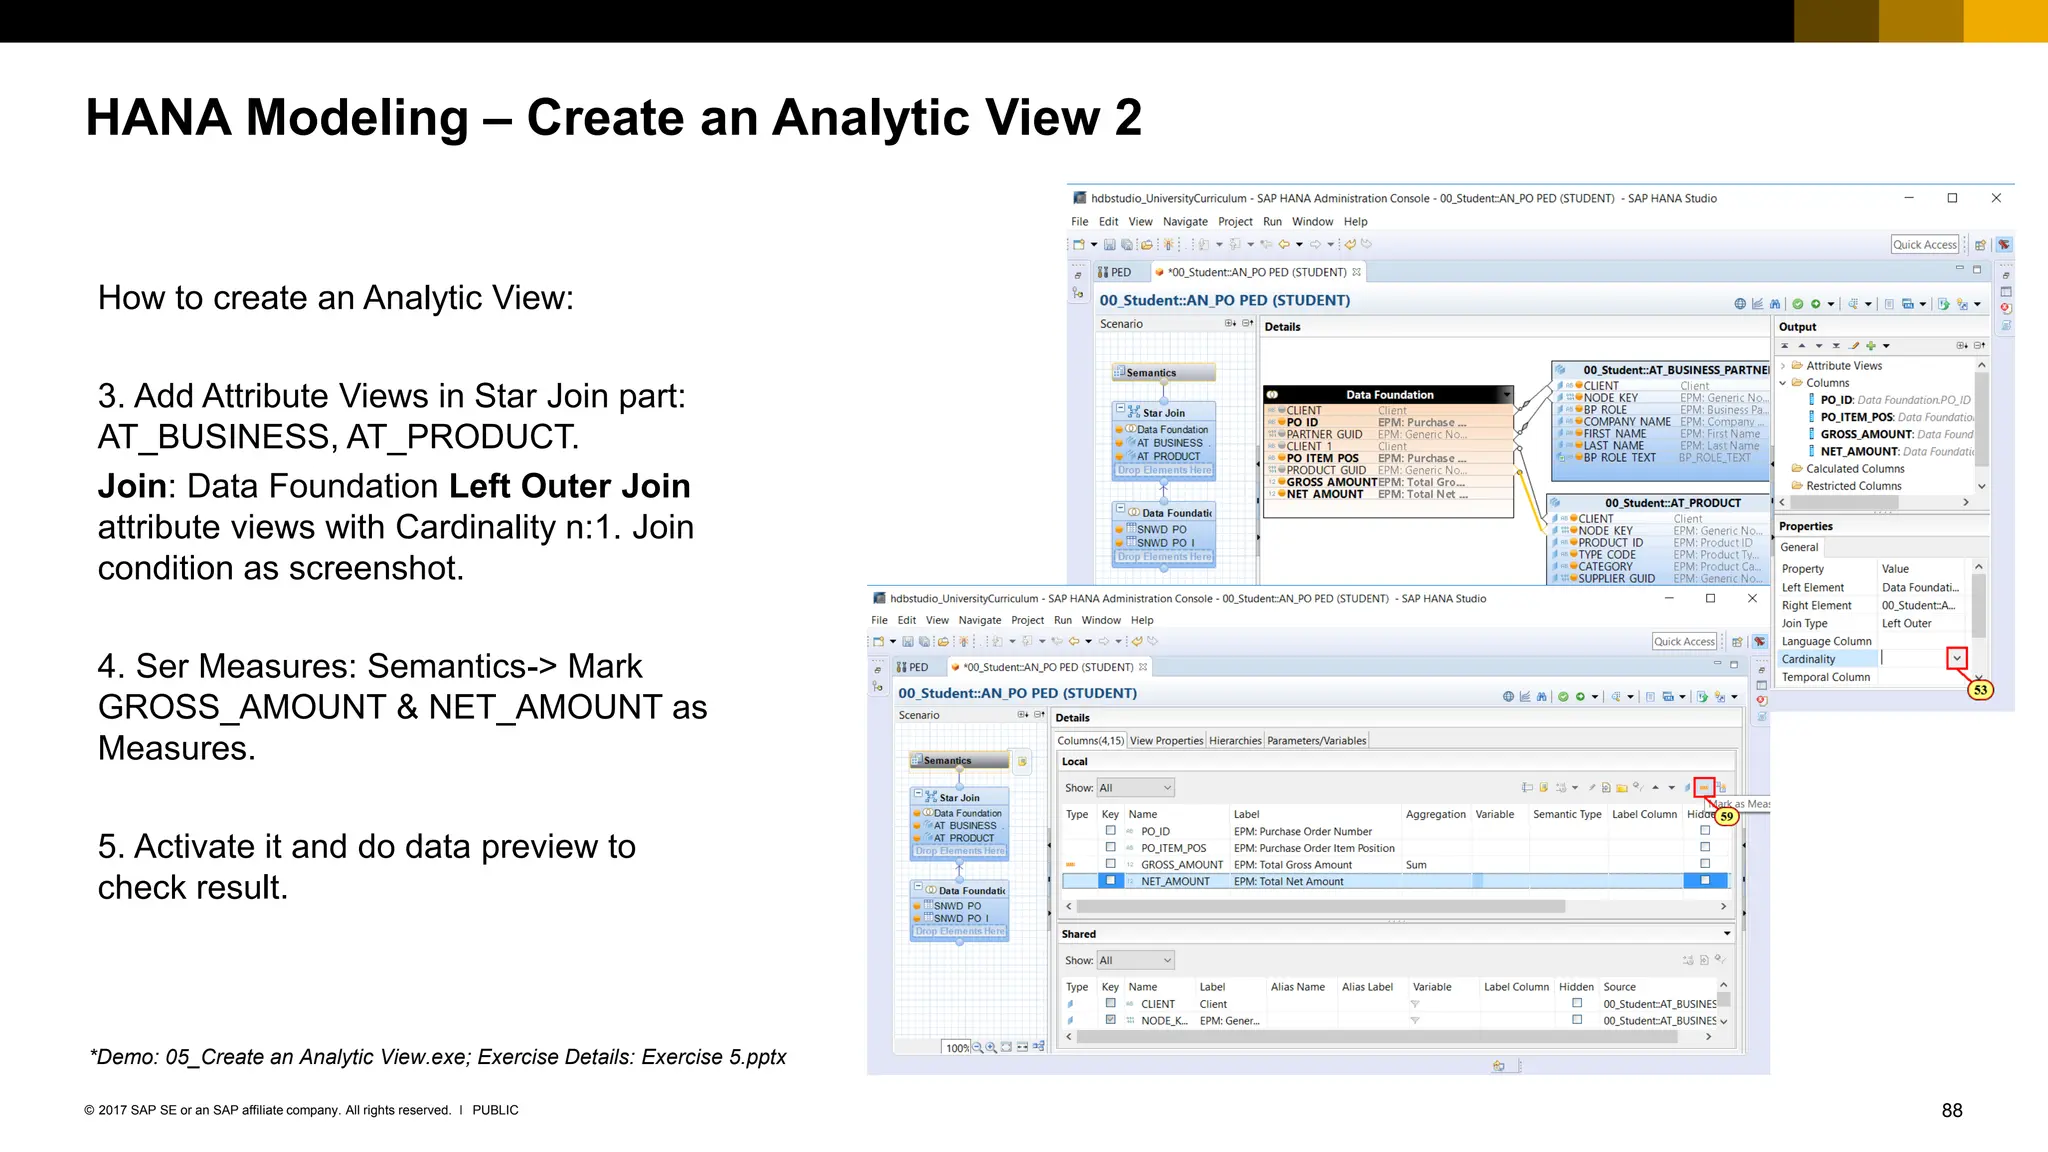Click the horizontal scrollbar under Local columns table
This screenshot has width=2048, height=1152.
pos(1320,906)
